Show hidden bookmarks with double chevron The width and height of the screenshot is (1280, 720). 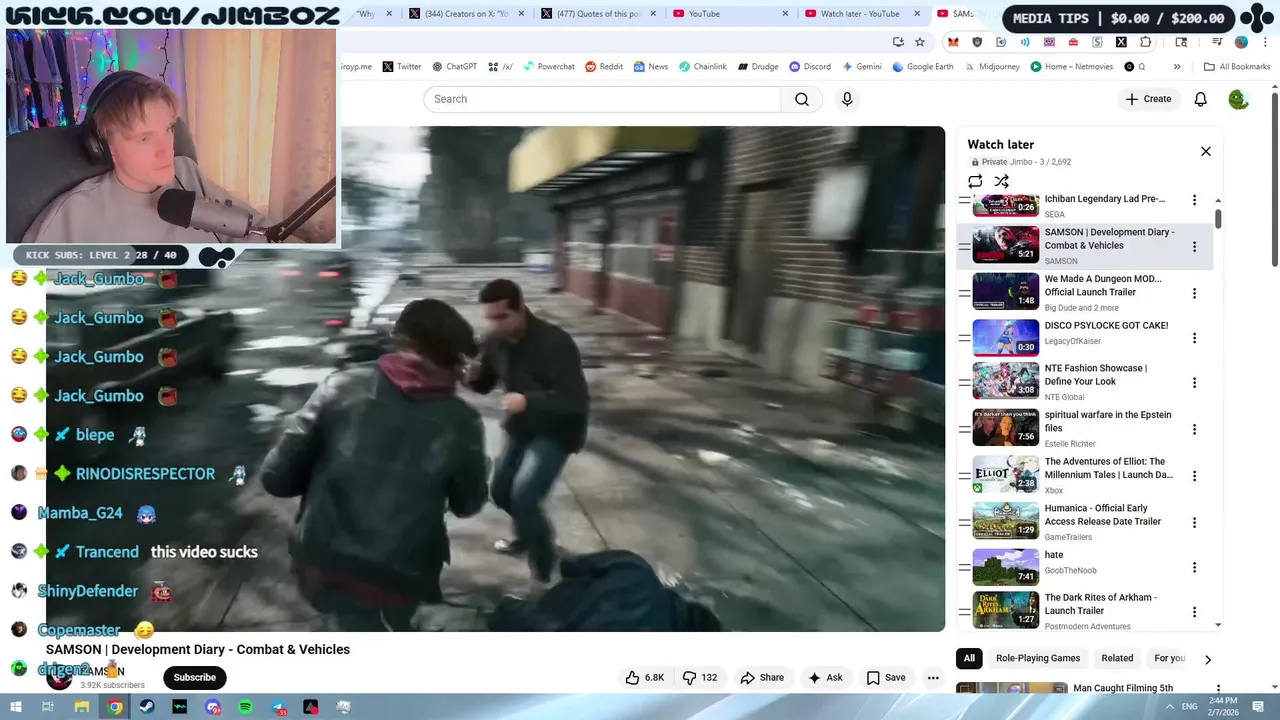(1177, 67)
